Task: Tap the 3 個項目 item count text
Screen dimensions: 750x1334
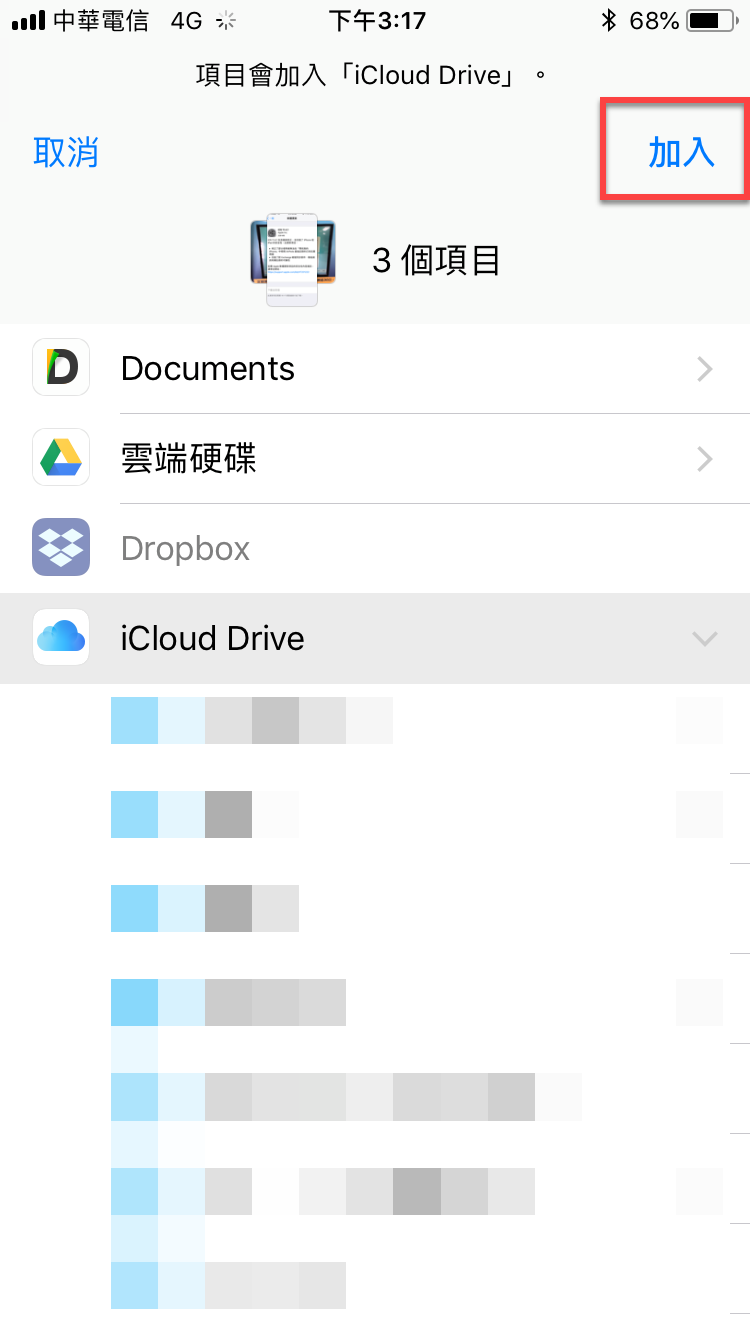Action: point(436,261)
